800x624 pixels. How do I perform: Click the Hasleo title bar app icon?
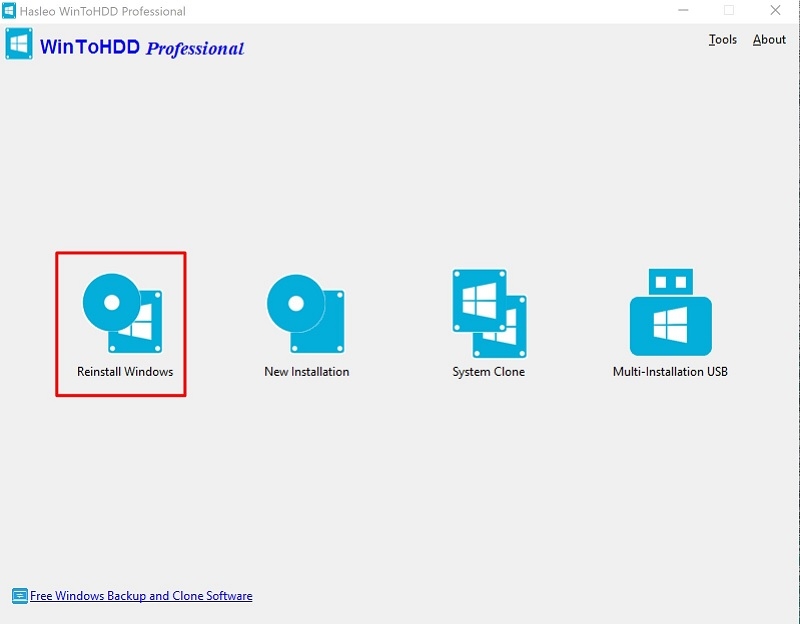coord(9,11)
